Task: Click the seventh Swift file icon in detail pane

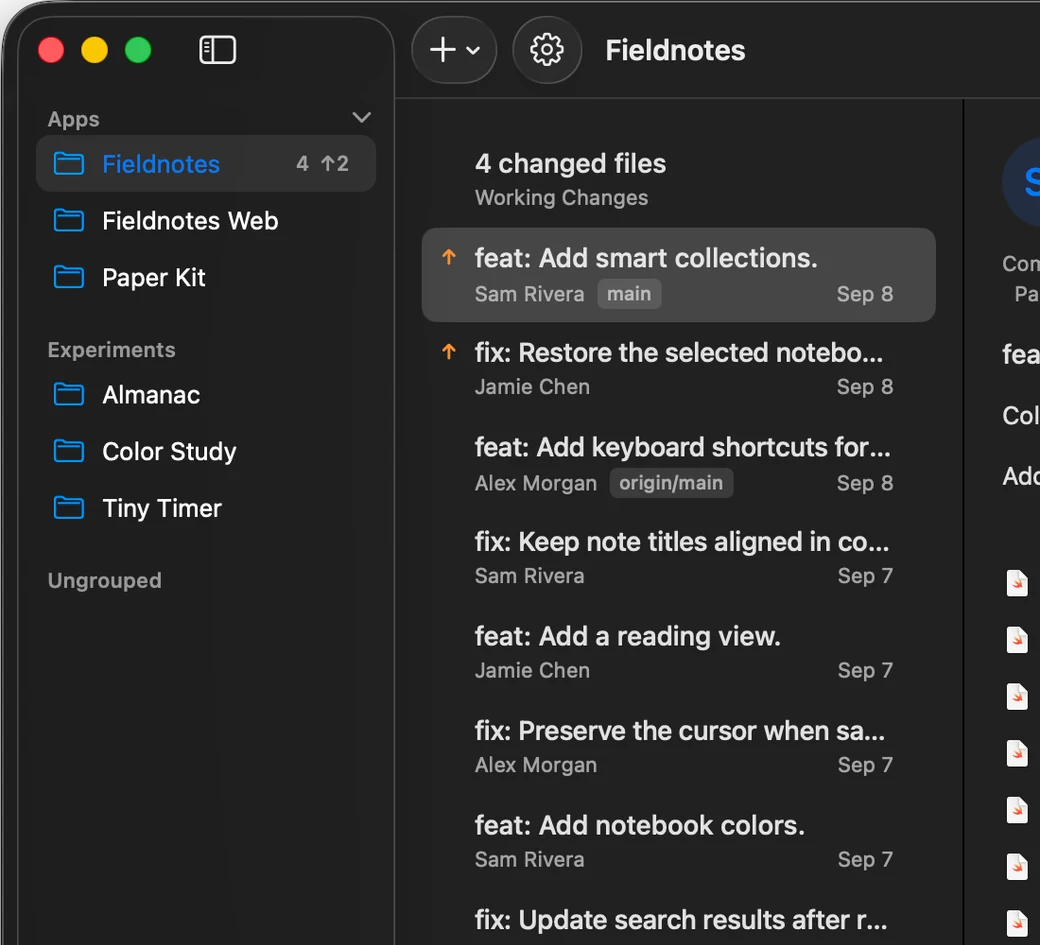Action: (x=1017, y=924)
